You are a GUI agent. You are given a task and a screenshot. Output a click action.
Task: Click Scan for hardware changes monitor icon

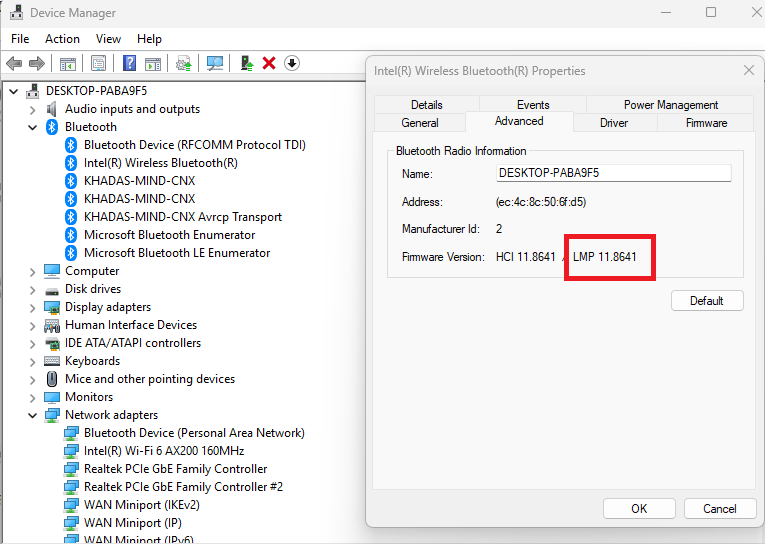[x=215, y=63]
